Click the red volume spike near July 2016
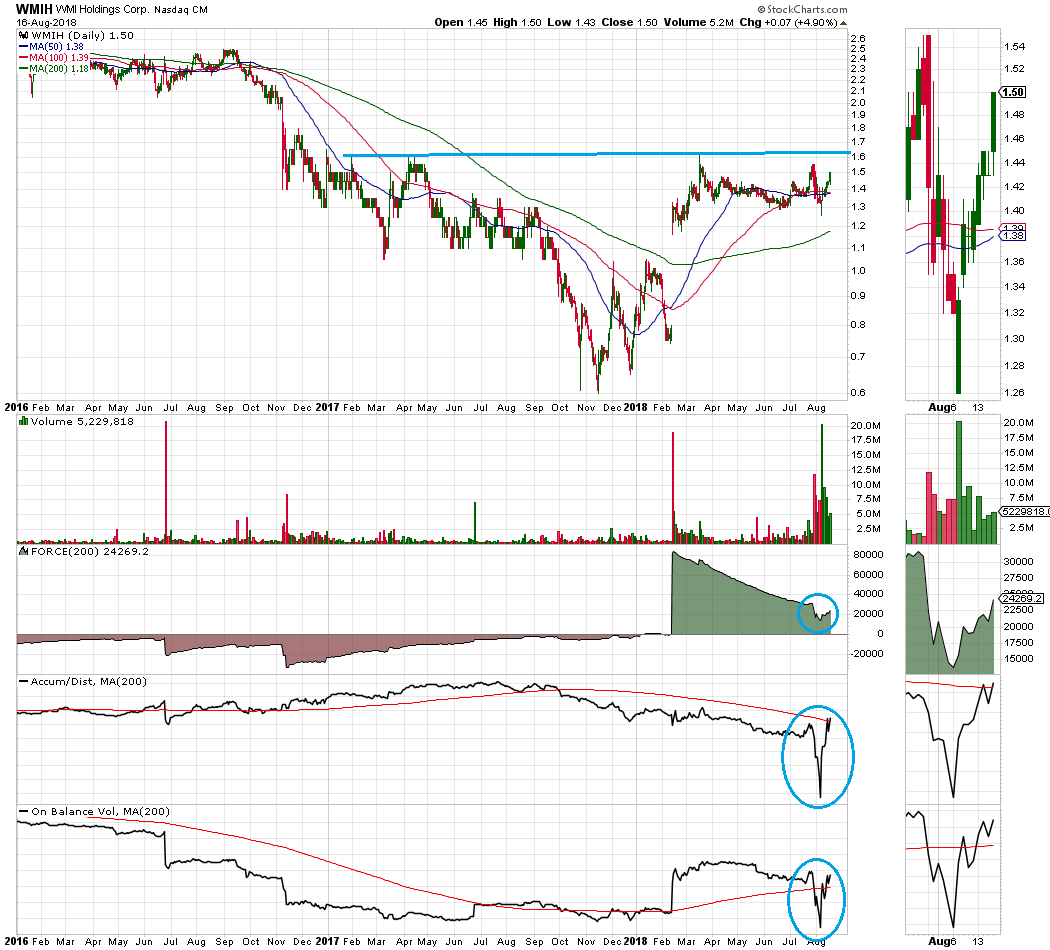The width and height of the screenshot is (1050, 950). pyautogui.click(x=165, y=481)
